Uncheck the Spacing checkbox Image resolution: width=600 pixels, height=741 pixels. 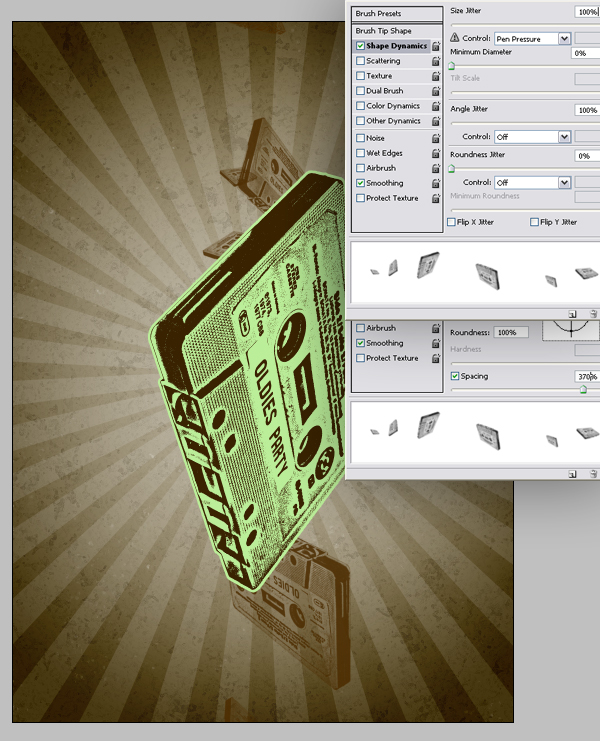coord(455,376)
